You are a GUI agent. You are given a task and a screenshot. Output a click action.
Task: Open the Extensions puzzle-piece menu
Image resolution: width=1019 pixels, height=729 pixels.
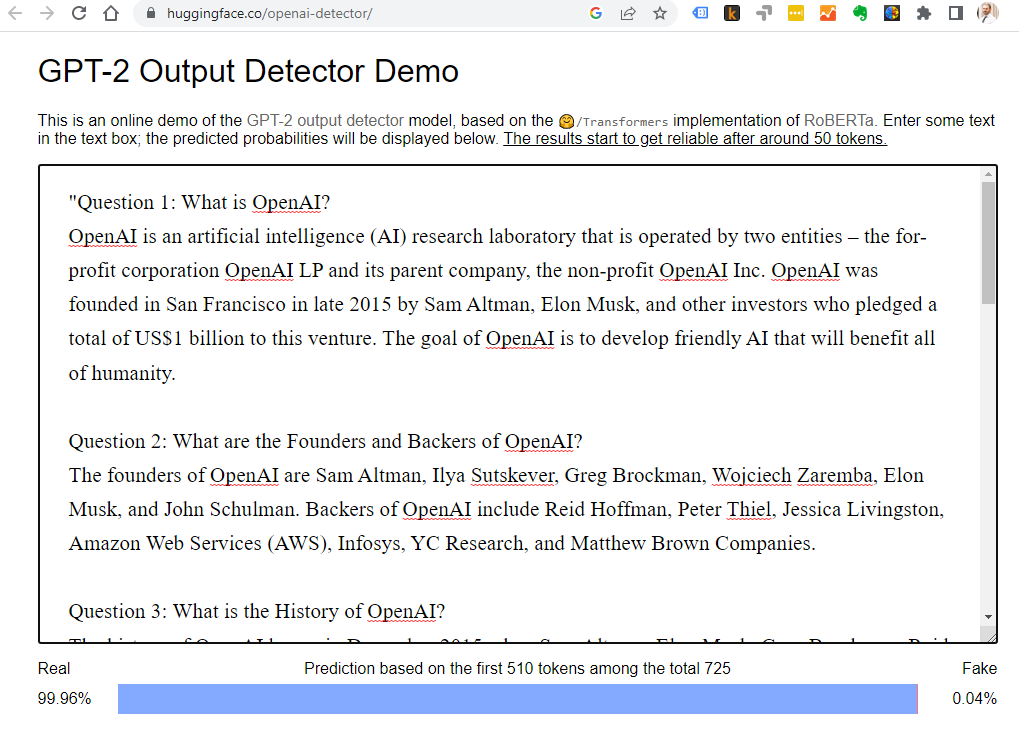click(923, 13)
